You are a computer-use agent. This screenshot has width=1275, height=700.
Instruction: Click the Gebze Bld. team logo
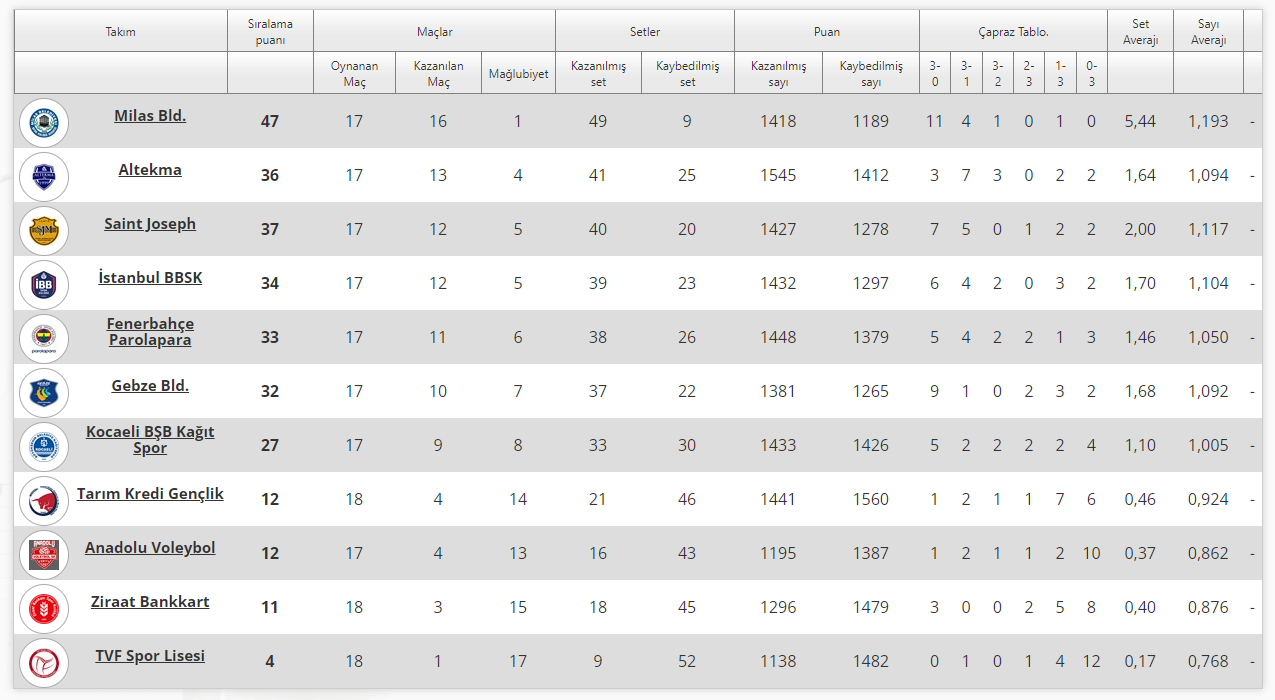pyautogui.click(x=44, y=393)
